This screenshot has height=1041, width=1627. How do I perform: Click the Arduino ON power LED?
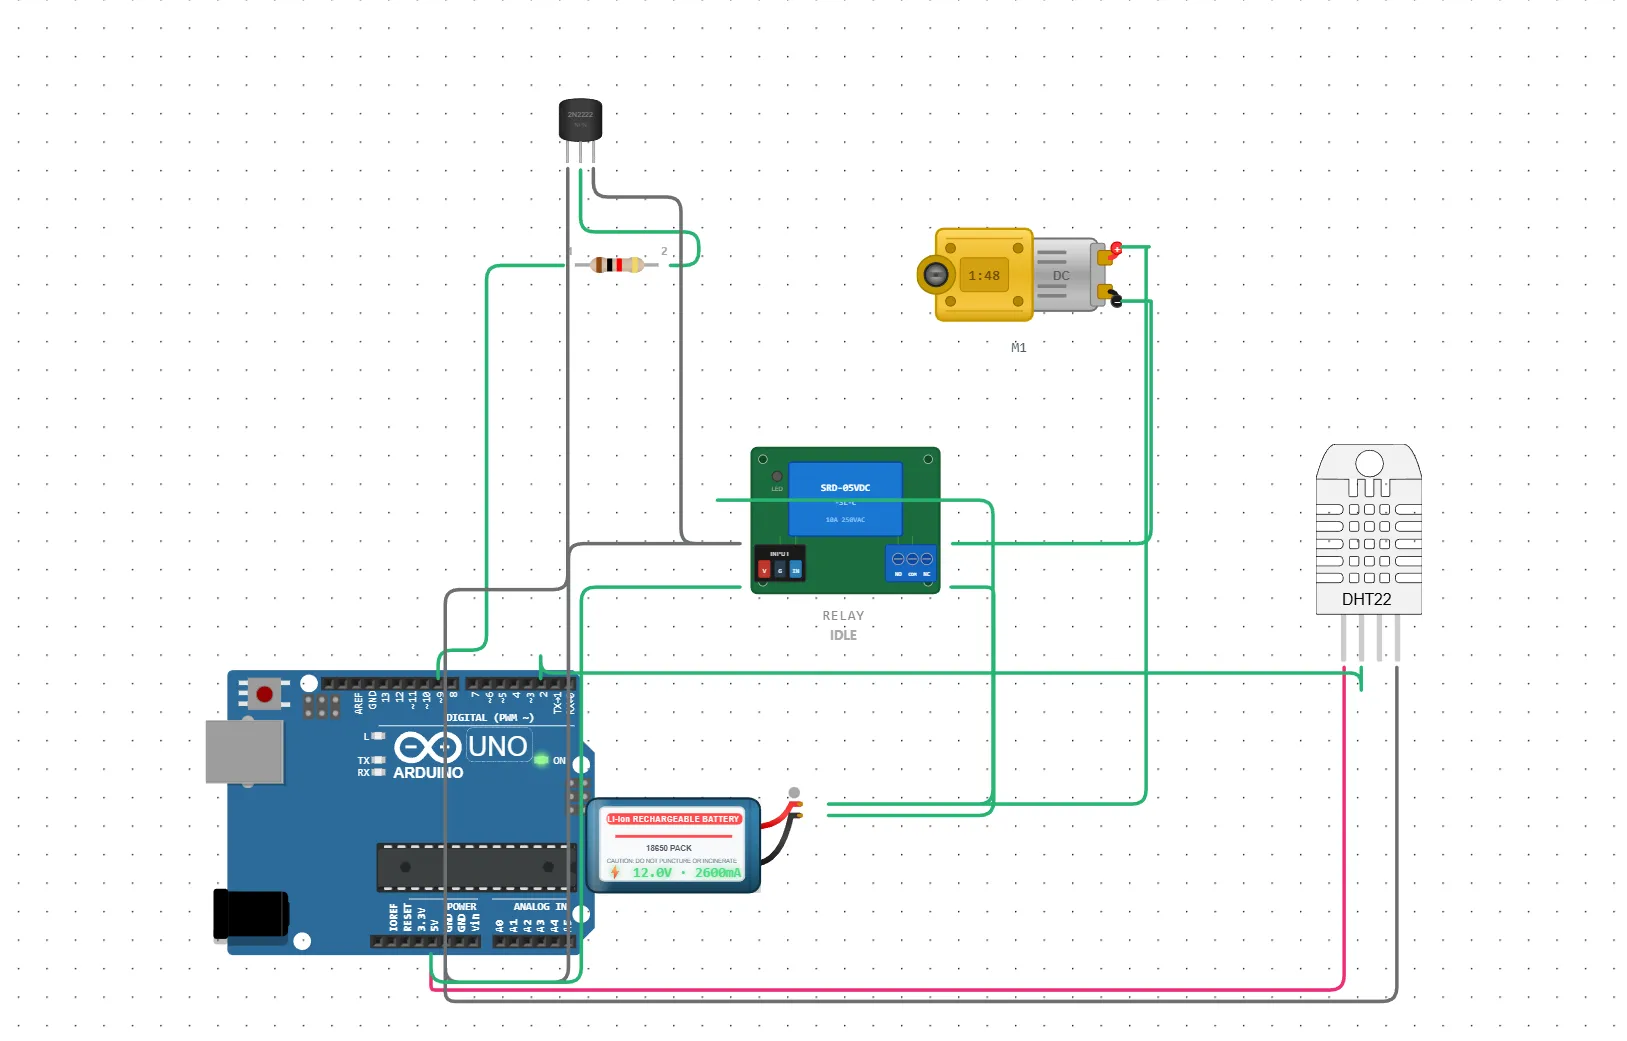click(541, 761)
